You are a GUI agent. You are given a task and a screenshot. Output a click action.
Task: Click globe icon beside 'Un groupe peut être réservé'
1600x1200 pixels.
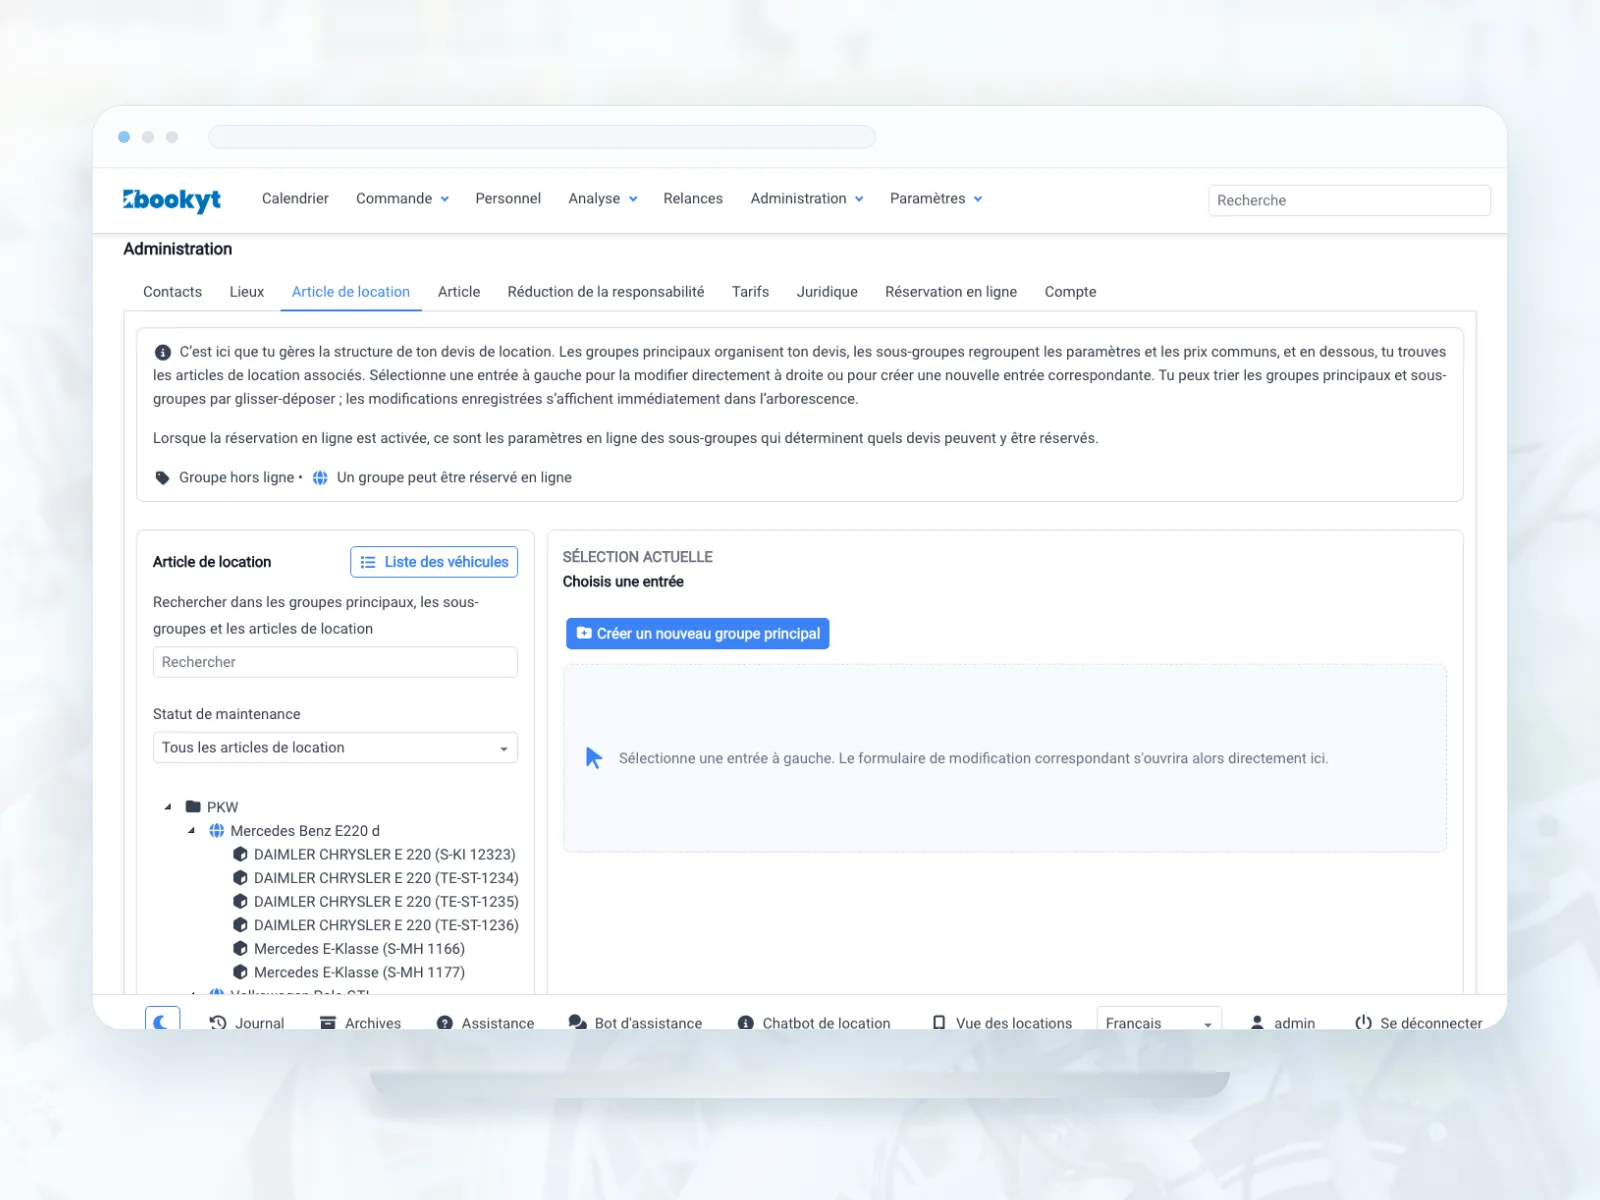point(320,478)
